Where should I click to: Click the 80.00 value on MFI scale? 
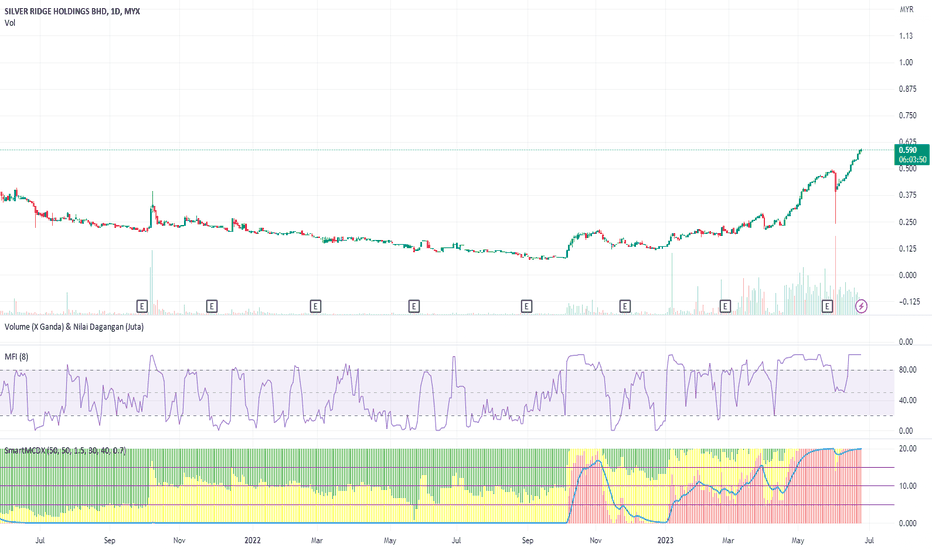pos(908,369)
